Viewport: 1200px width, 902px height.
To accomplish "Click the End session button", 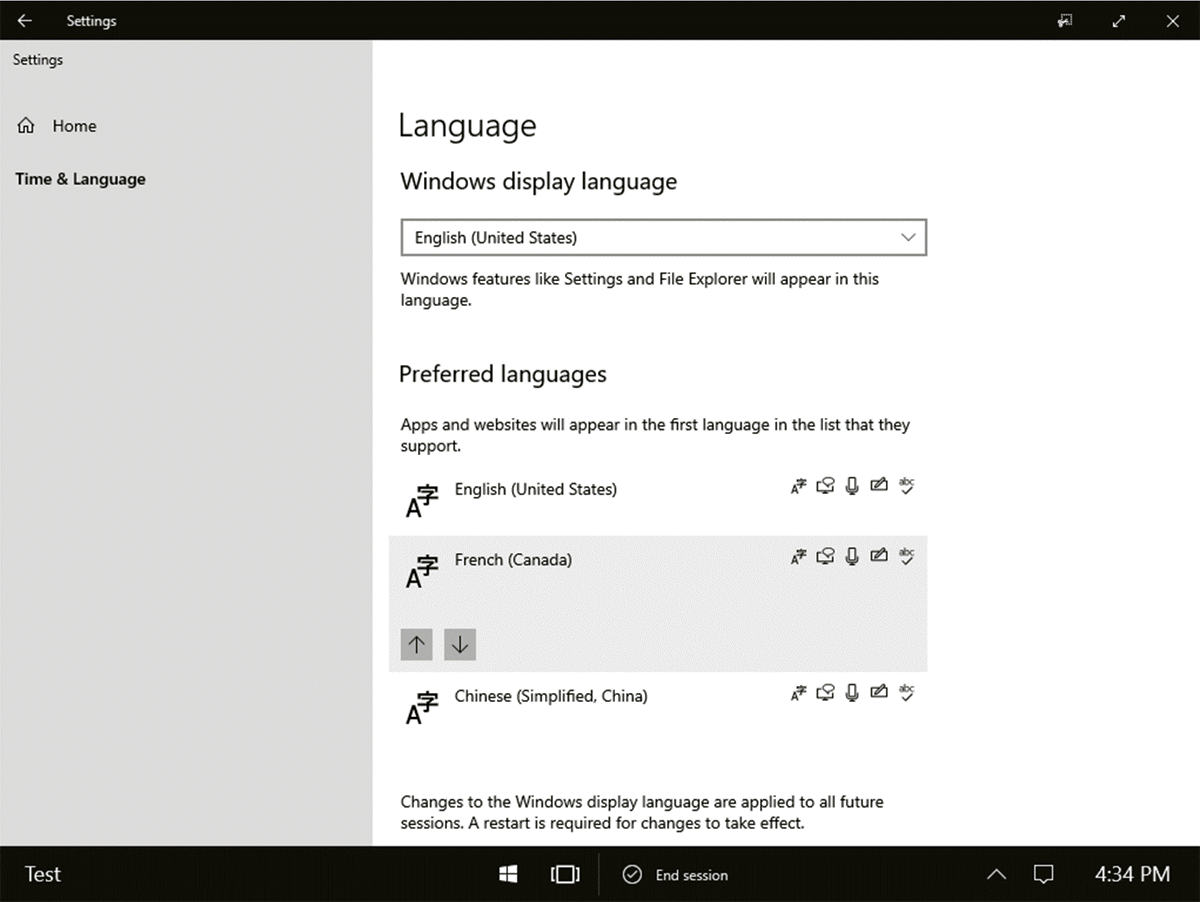I will pos(675,875).
